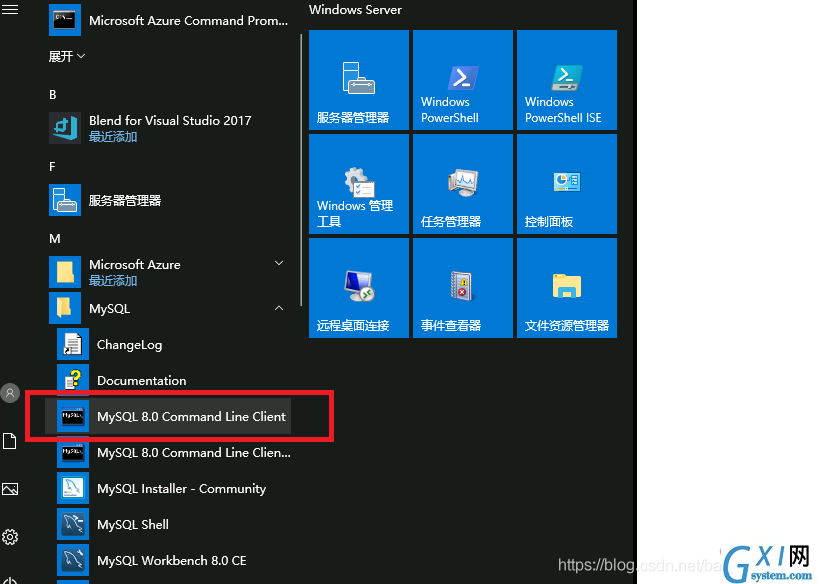Jump to letter M section header
Screen dimensions: 819x584
click(55, 239)
